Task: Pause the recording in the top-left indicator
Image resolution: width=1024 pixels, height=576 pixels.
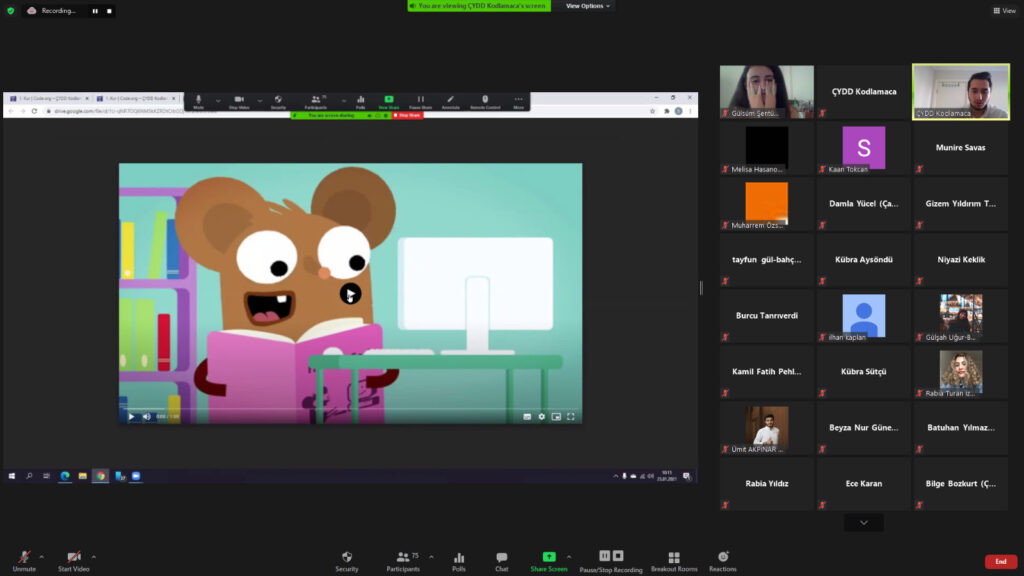Action: point(95,11)
